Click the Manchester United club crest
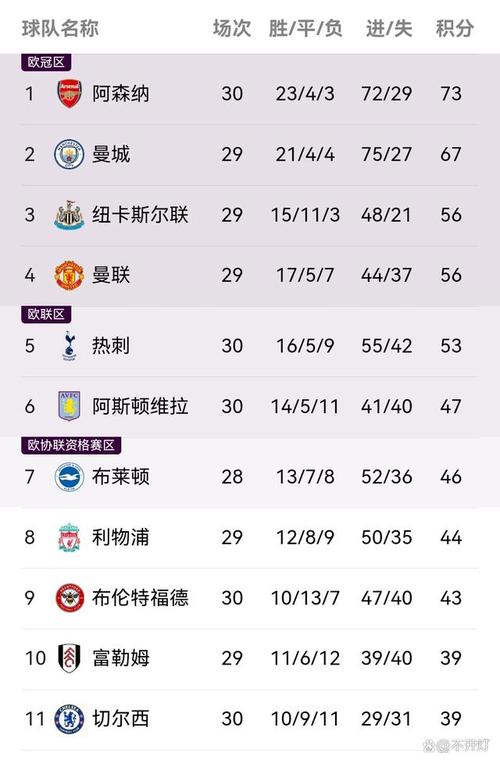This screenshot has height=763, width=500. (69, 275)
